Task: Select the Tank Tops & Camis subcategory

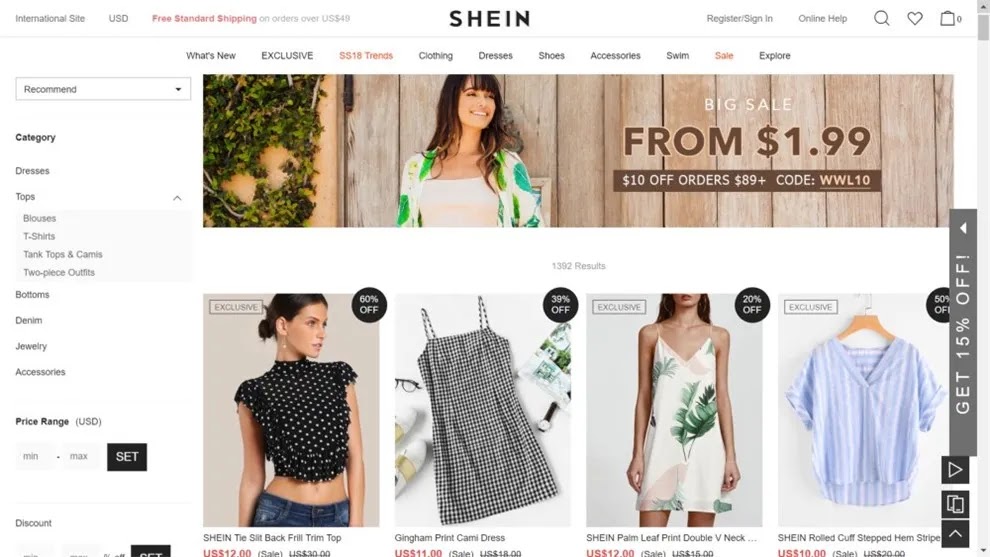Action: (63, 254)
